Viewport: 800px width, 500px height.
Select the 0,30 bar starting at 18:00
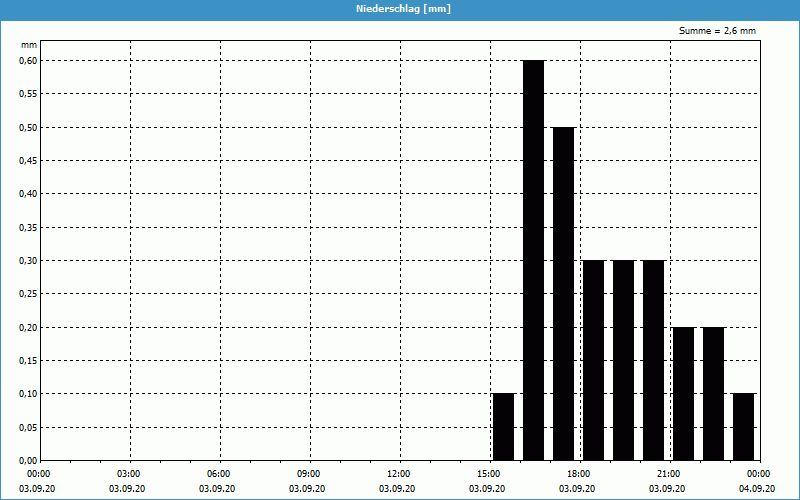tap(594, 360)
